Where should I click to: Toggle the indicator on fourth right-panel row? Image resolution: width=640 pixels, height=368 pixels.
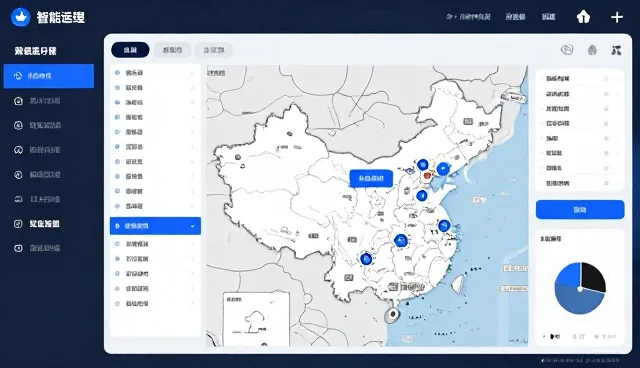pos(607,123)
